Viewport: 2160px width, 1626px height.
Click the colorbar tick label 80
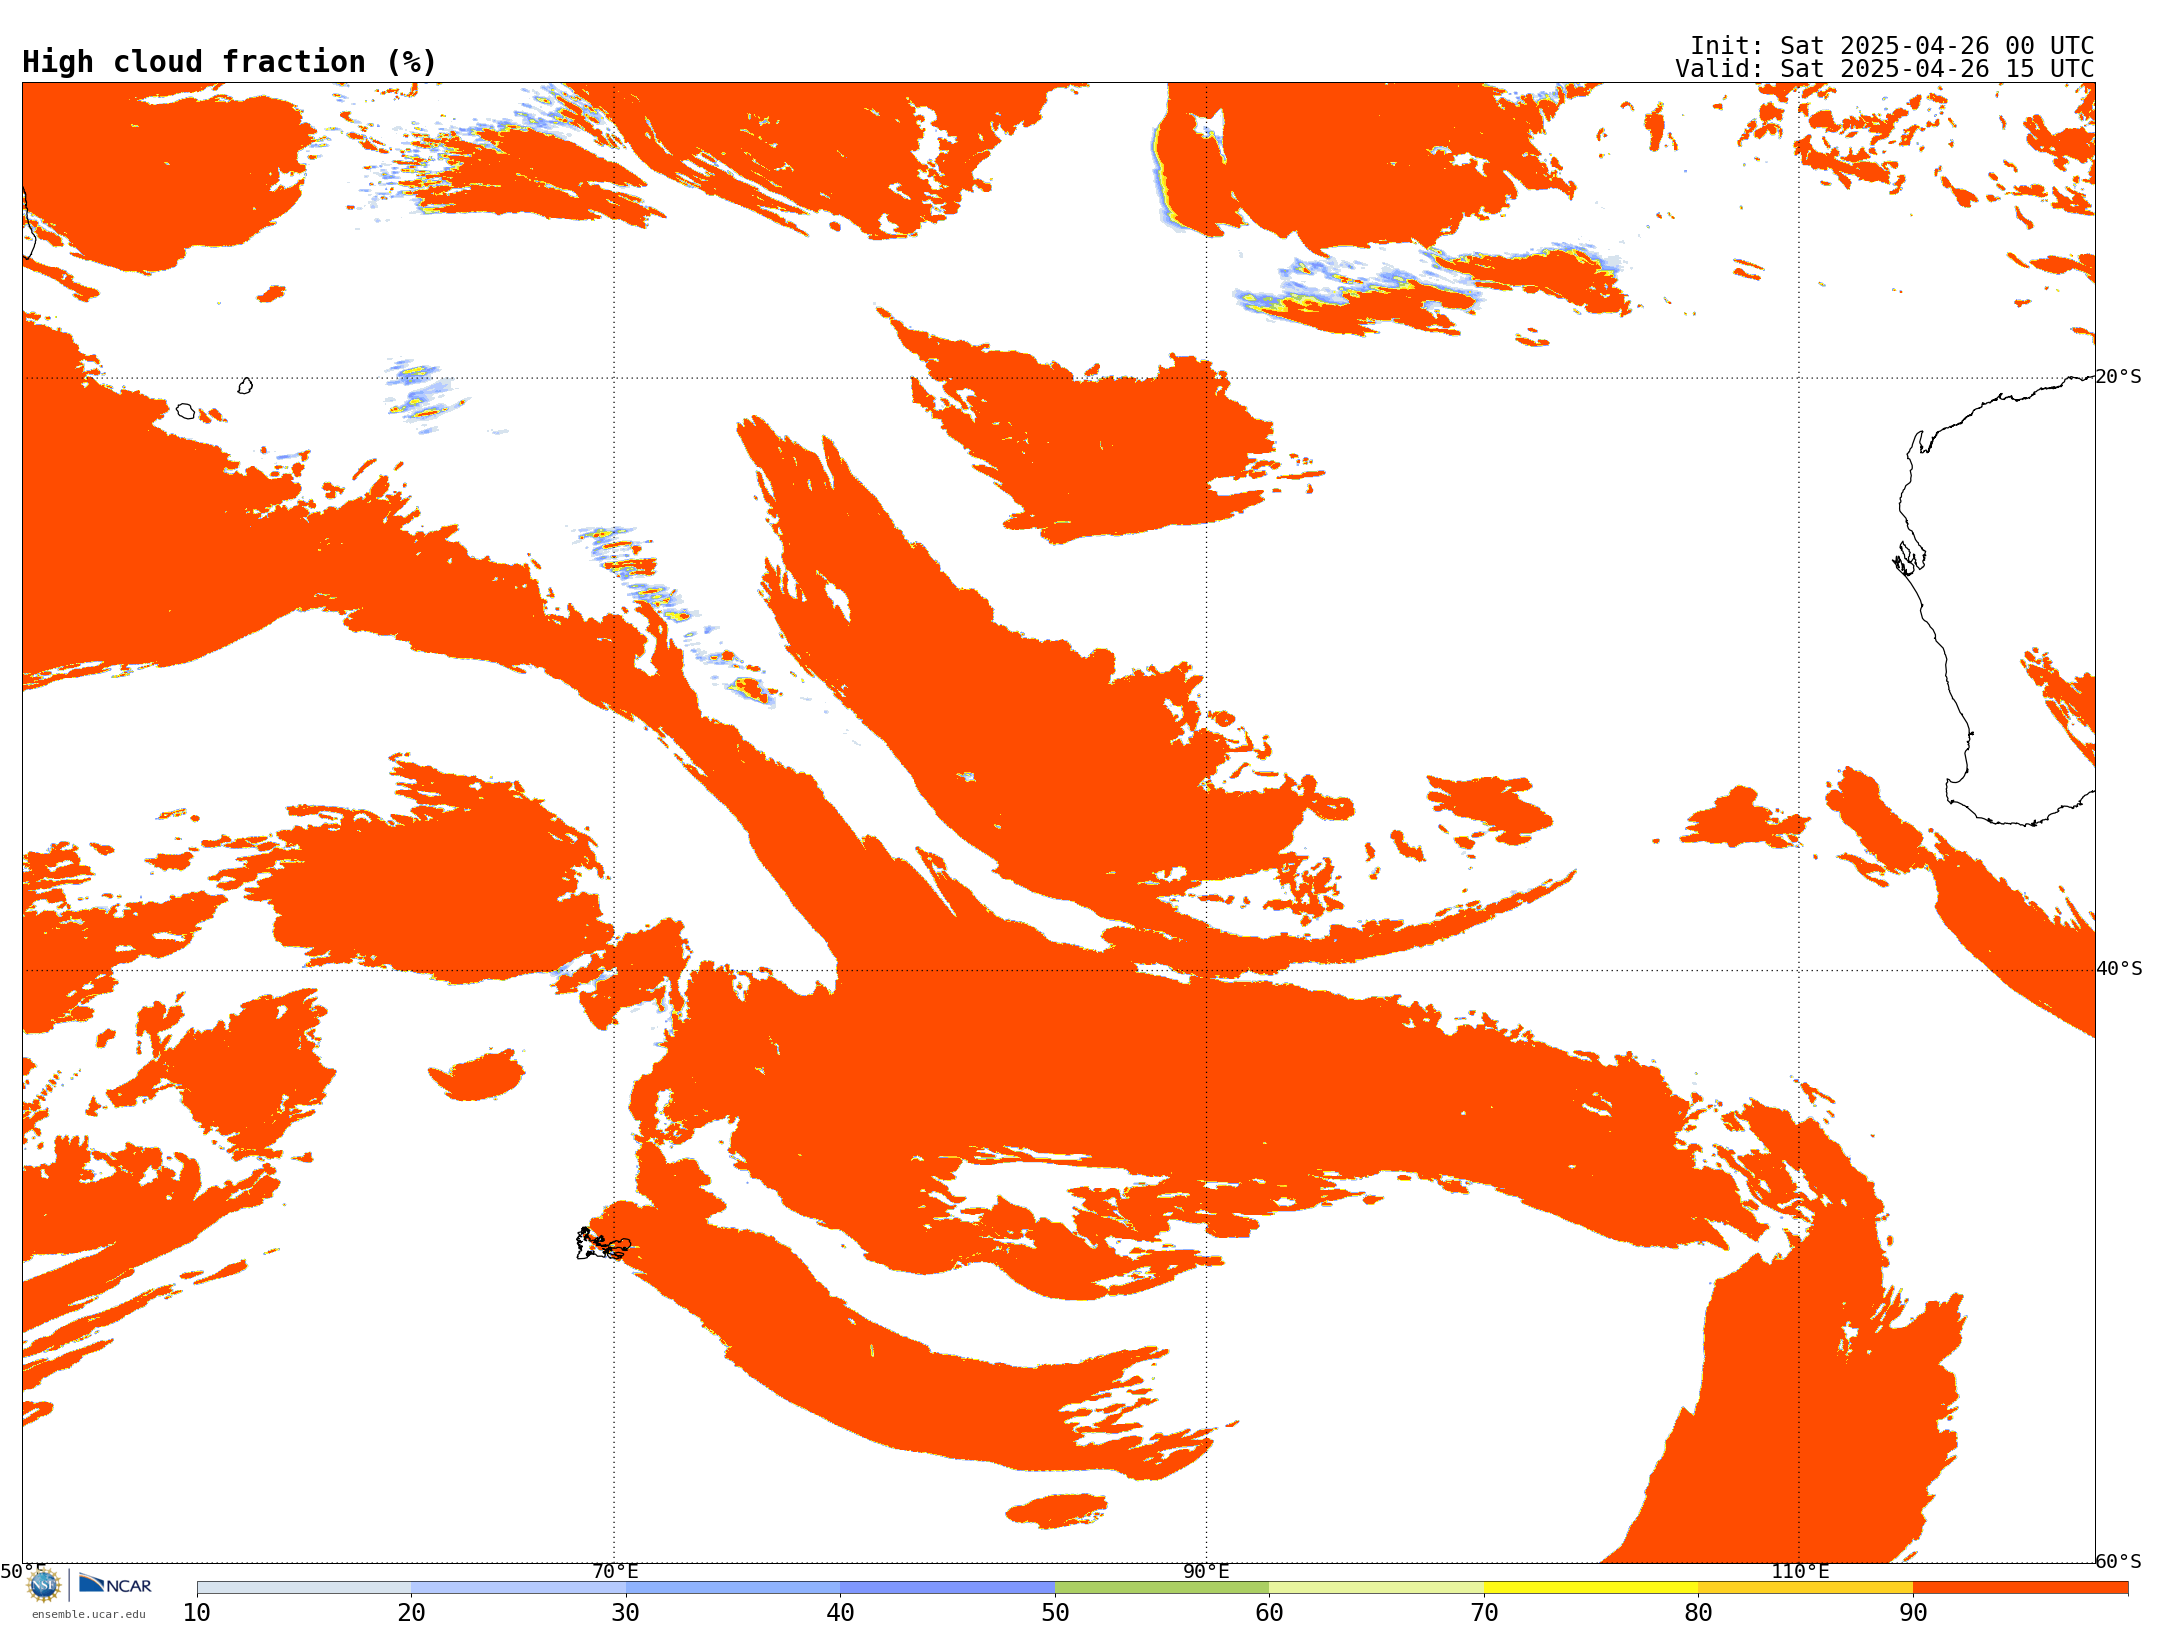click(x=1698, y=1612)
